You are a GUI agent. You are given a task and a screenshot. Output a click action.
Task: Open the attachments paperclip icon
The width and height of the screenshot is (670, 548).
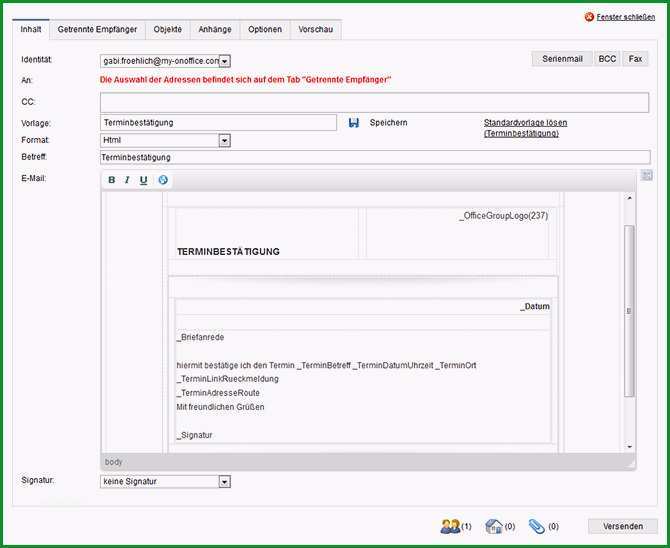[537, 526]
